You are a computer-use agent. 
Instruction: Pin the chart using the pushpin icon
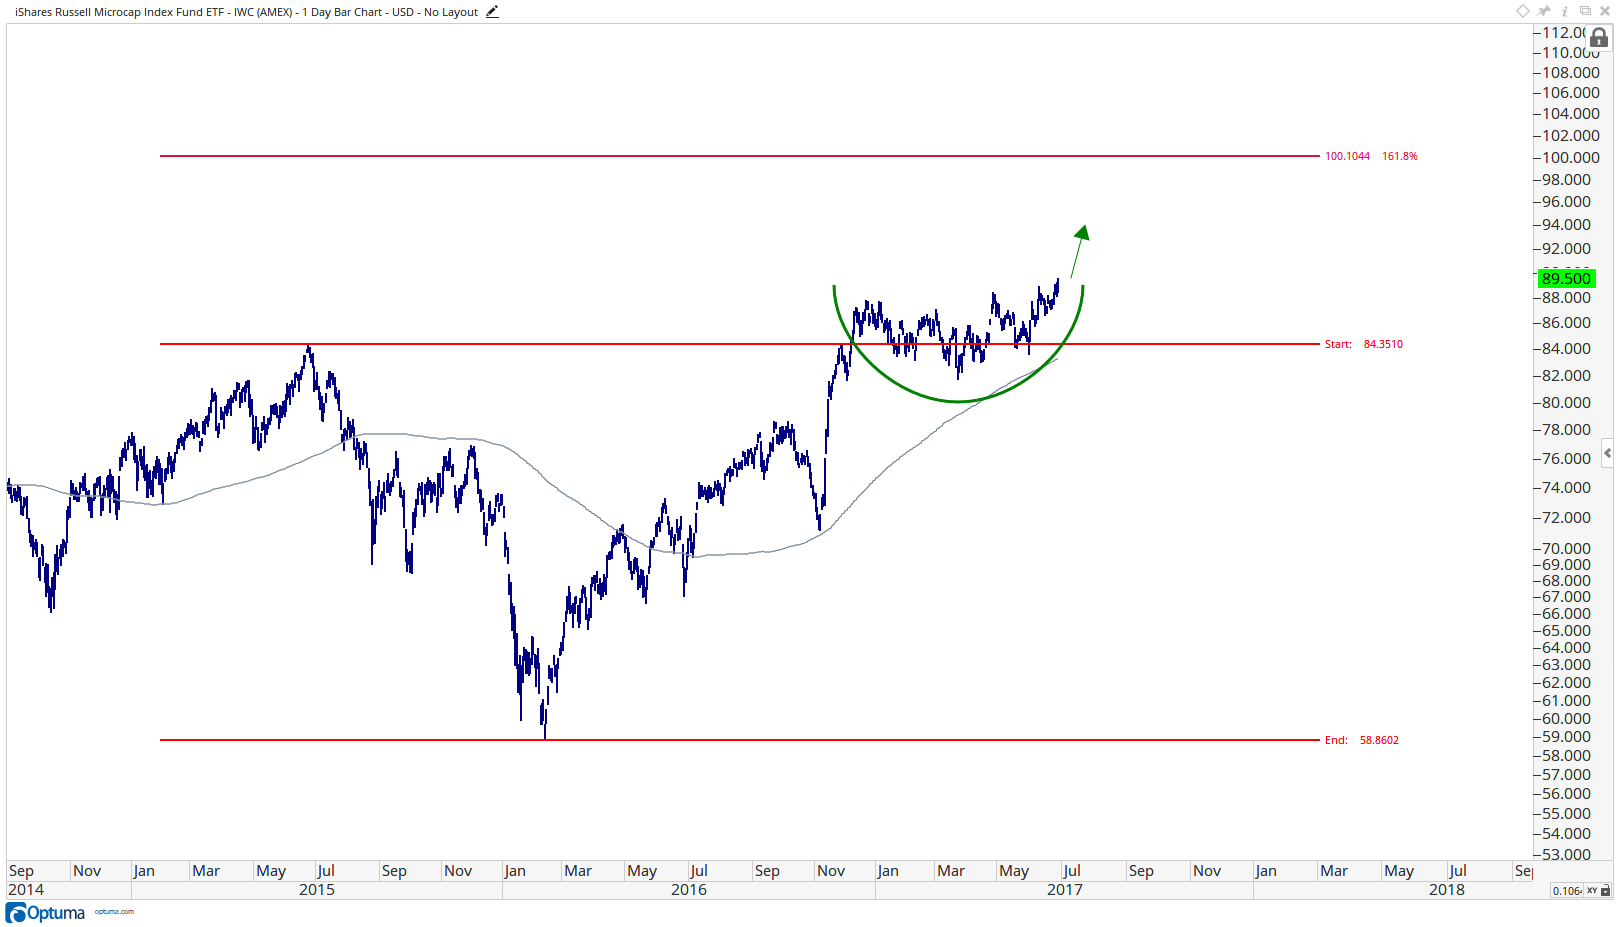(1544, 11)
